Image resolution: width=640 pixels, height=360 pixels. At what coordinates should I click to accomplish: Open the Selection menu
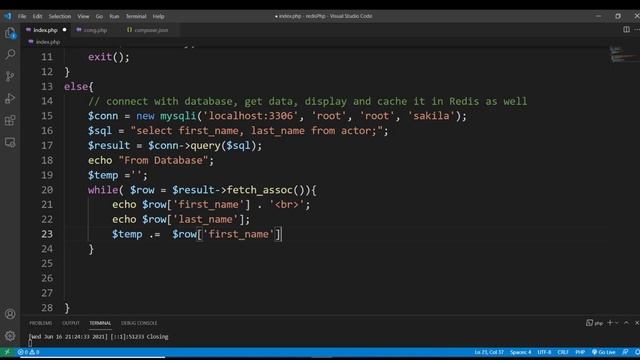pos(60,16)
